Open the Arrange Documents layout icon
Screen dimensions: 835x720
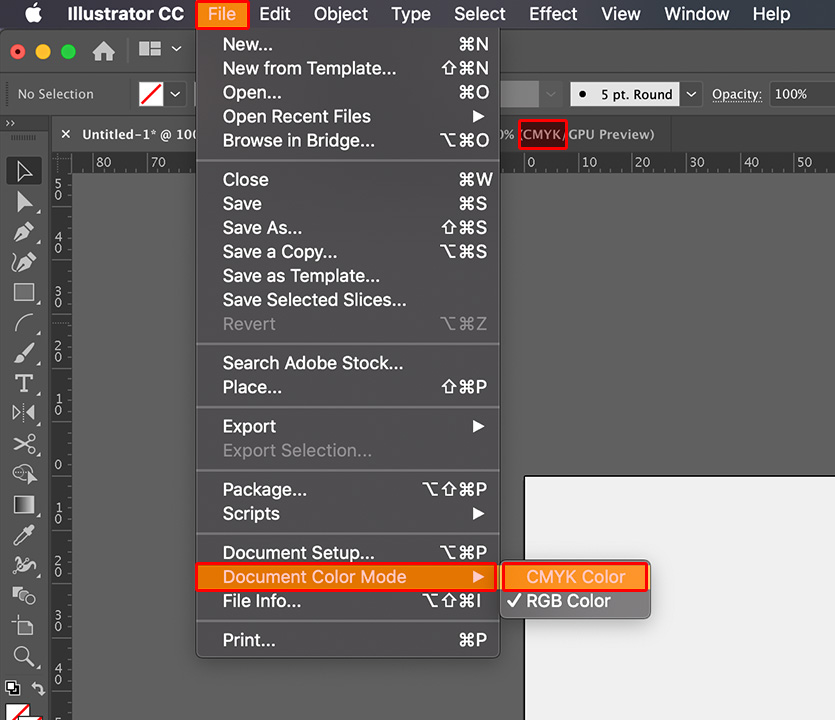pyautogui.click(x=150, y=49)
